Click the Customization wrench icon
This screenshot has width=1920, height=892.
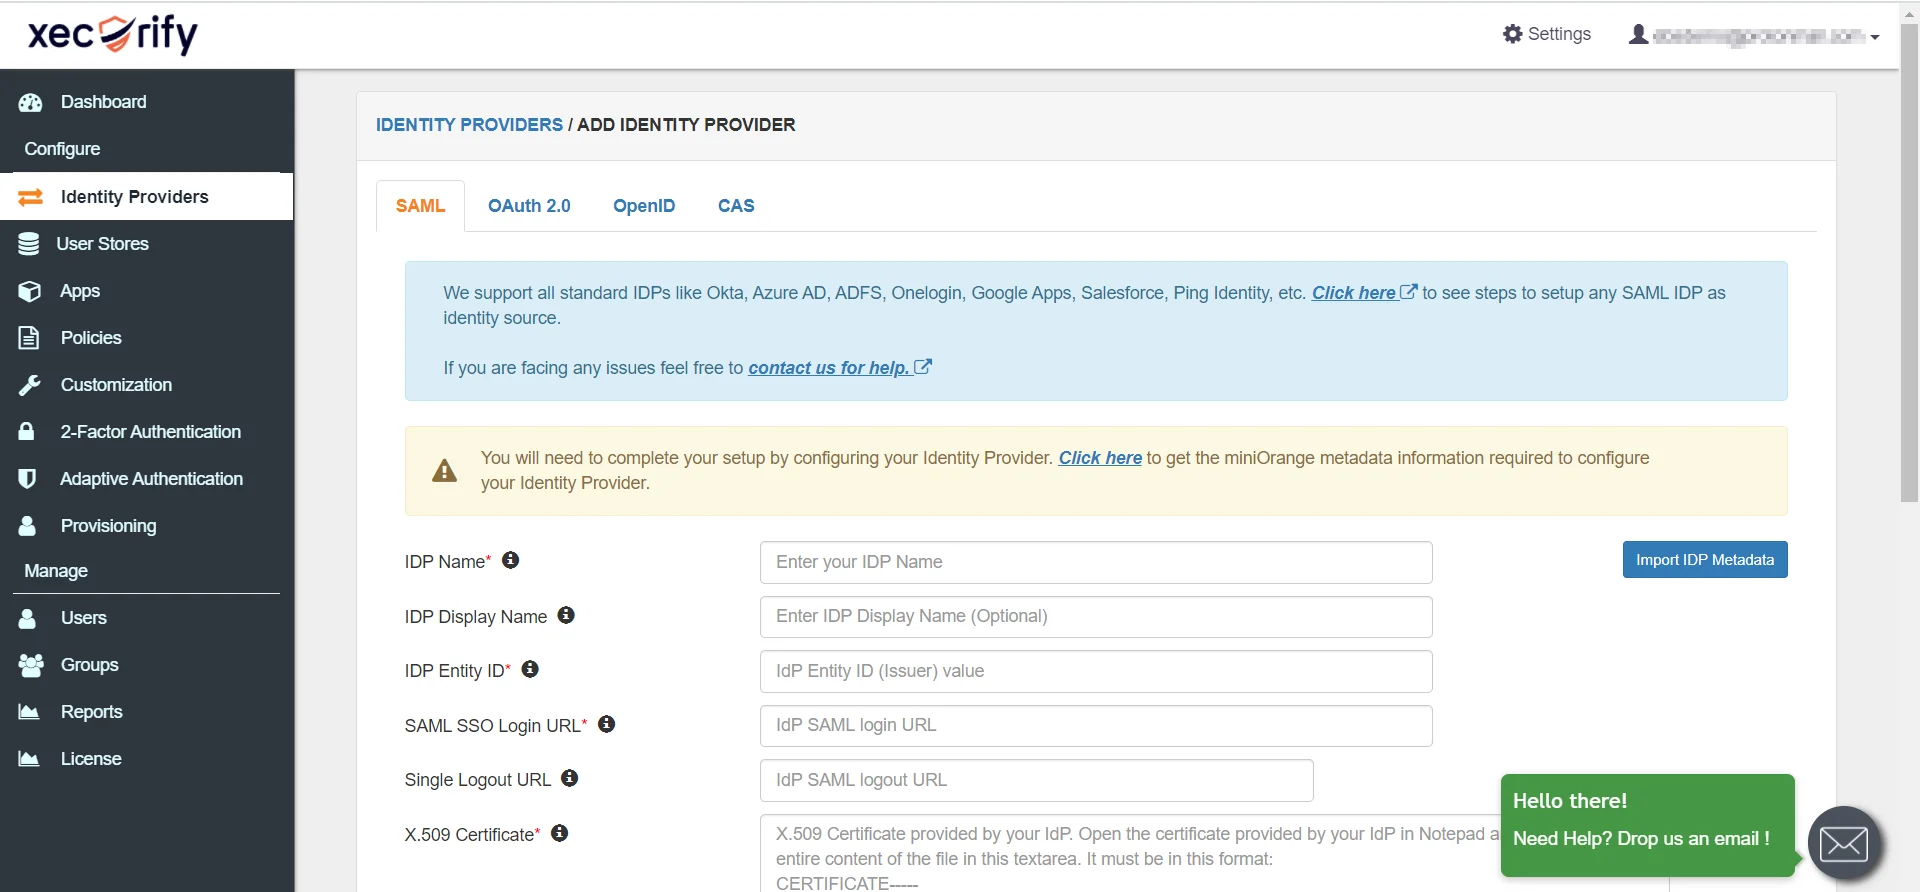[30, 385]
